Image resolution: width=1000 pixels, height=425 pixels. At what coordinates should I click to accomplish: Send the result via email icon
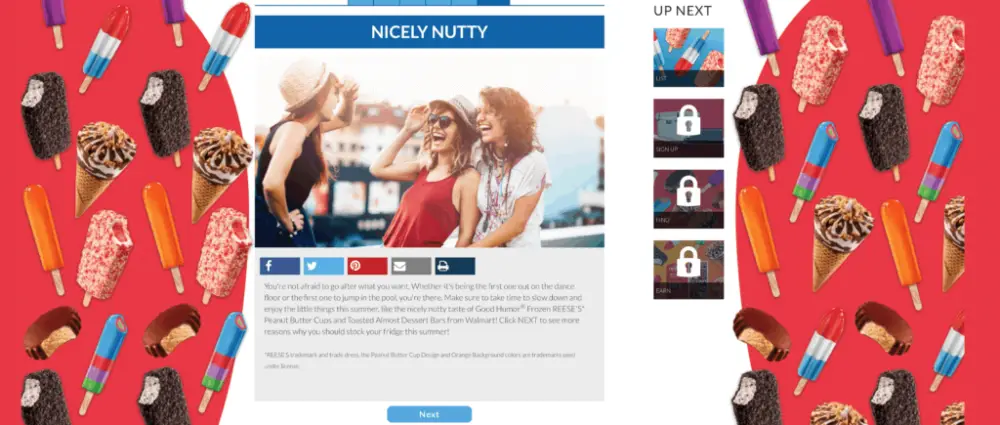click(x=411, y=266)
